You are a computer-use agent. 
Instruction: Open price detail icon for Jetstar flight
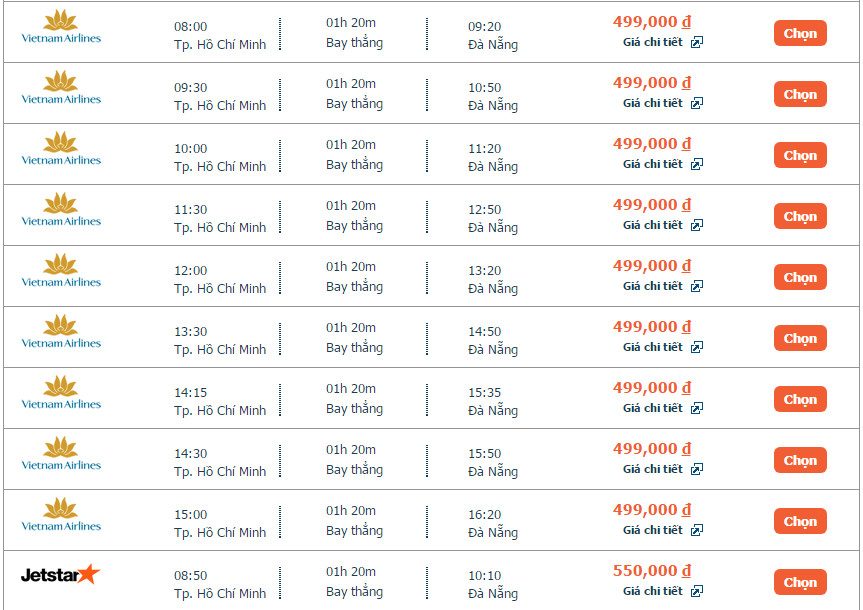pos(697,591)
